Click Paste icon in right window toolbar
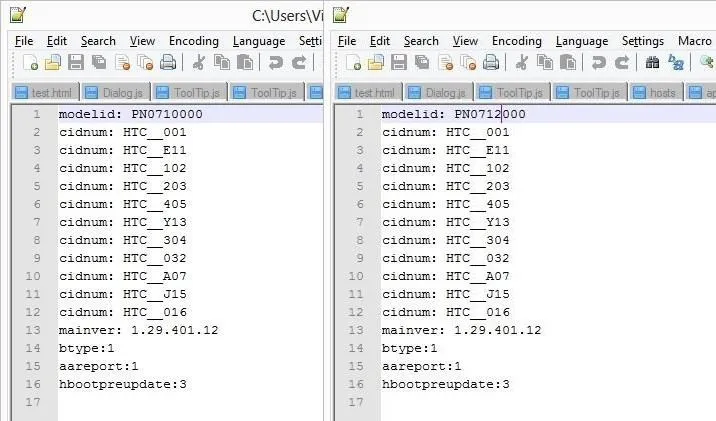This screenshot has height=421, width=716. pos(568,62)
